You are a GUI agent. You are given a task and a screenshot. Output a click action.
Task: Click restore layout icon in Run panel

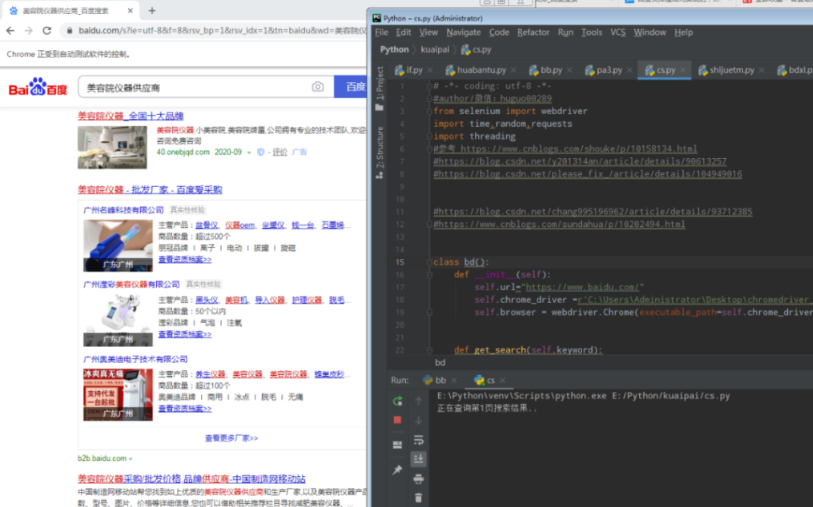(398, 444)
